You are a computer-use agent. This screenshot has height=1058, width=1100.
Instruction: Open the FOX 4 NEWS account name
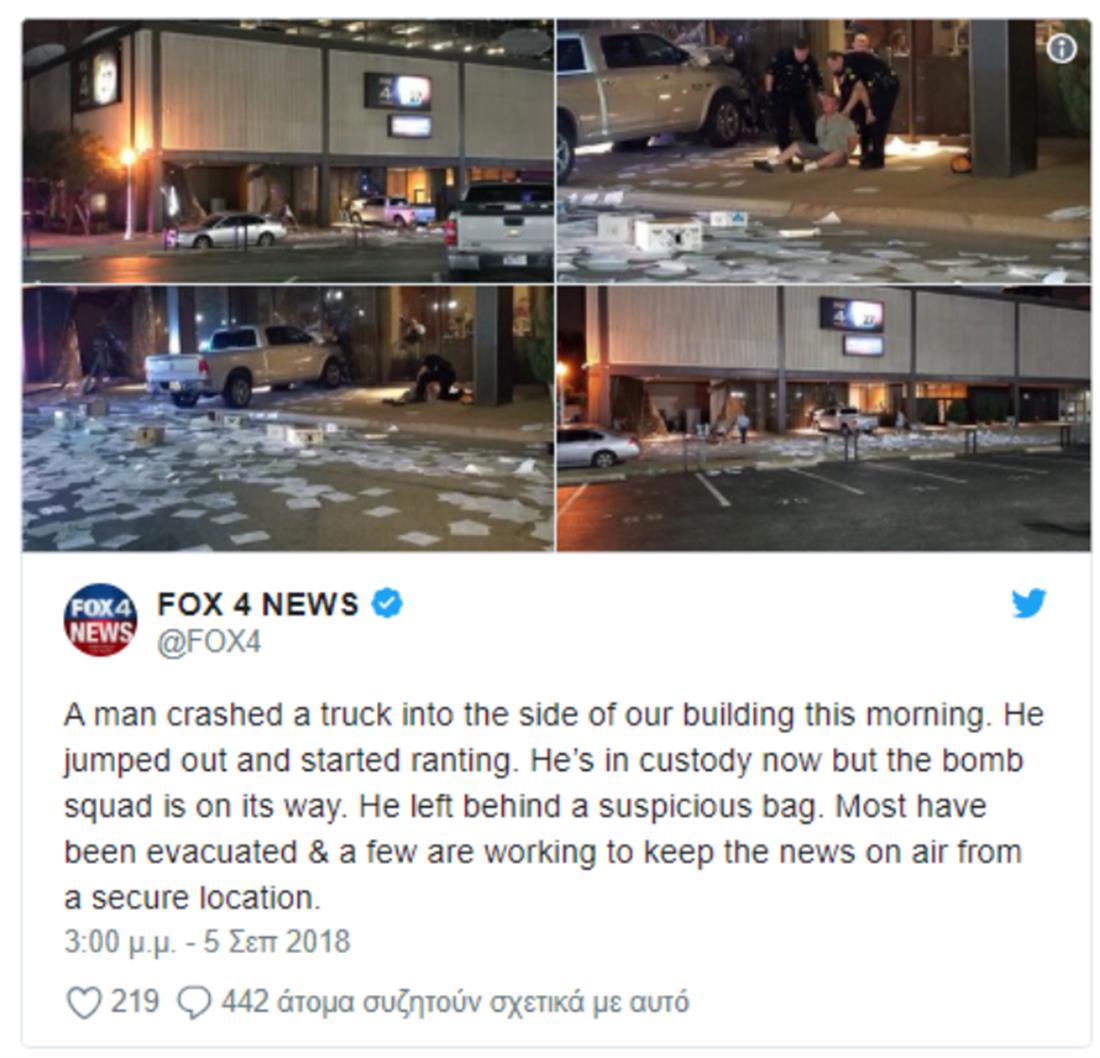[257, 604]
